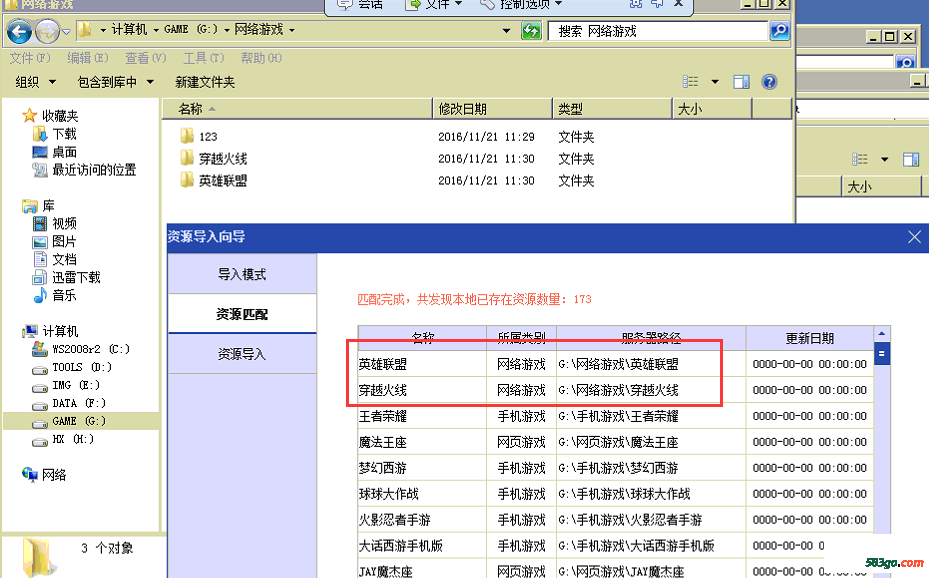Click the resource list scrollbar up arrow

click(881, 335)
